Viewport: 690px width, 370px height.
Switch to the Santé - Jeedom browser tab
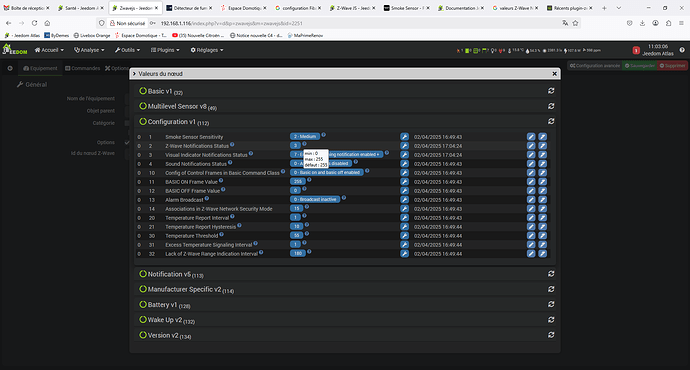click(81, 8)
